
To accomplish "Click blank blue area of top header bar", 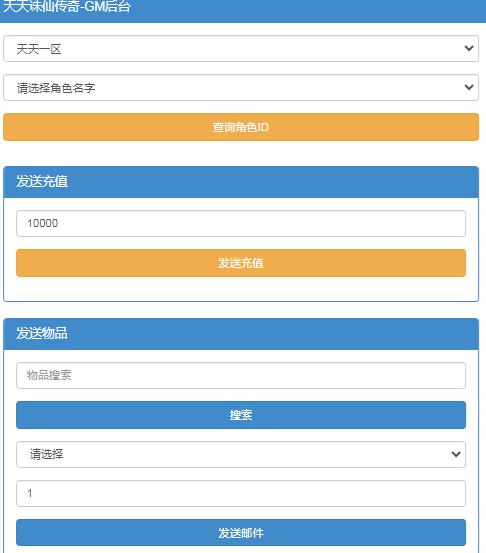I will pyautogui.click(x=307, y=11).
